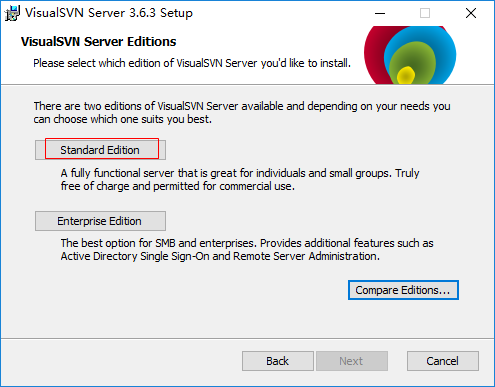Image resolution: width=495 pixels, height=387 pixels.
Task: Click the maximize box in the title bar
Action: (425, 13)
